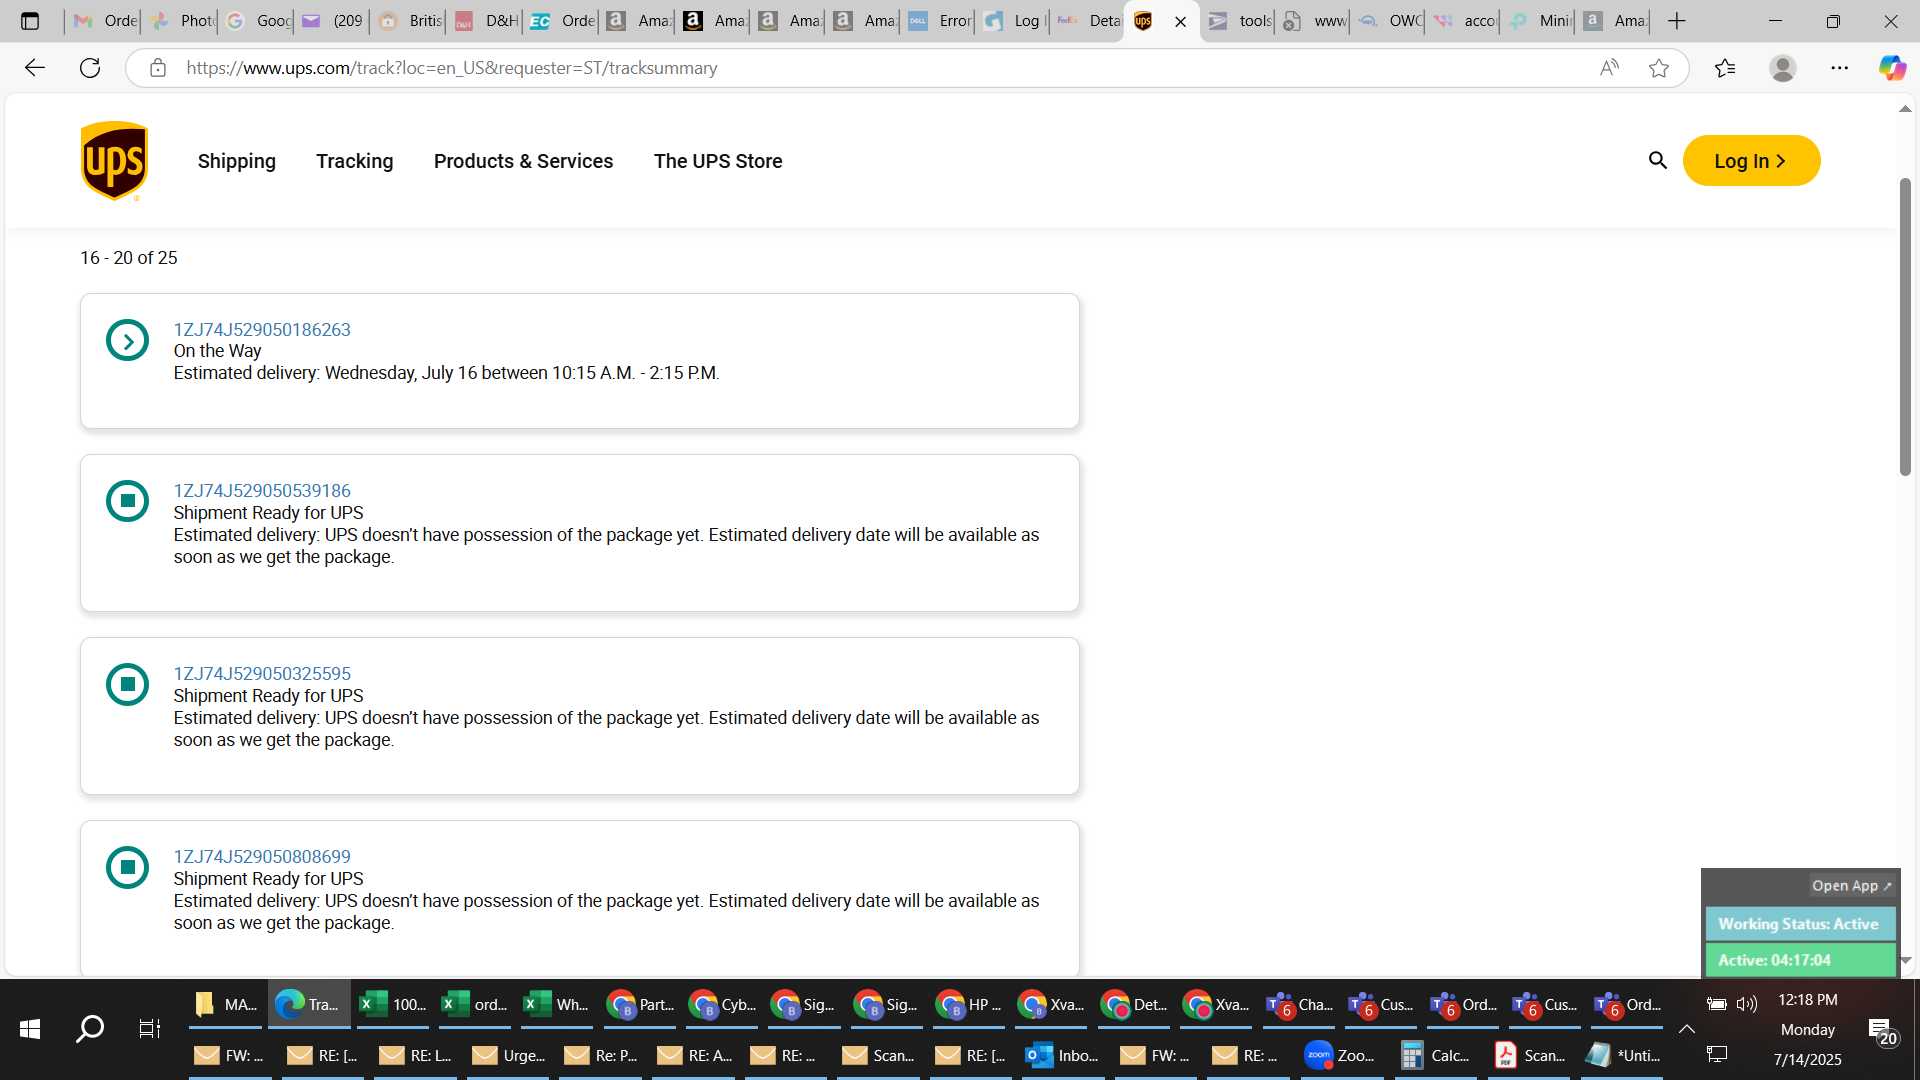Open the *Unti... Notepad taskbar item
The image size is (1920, 1080).
click(1624, 1055)
